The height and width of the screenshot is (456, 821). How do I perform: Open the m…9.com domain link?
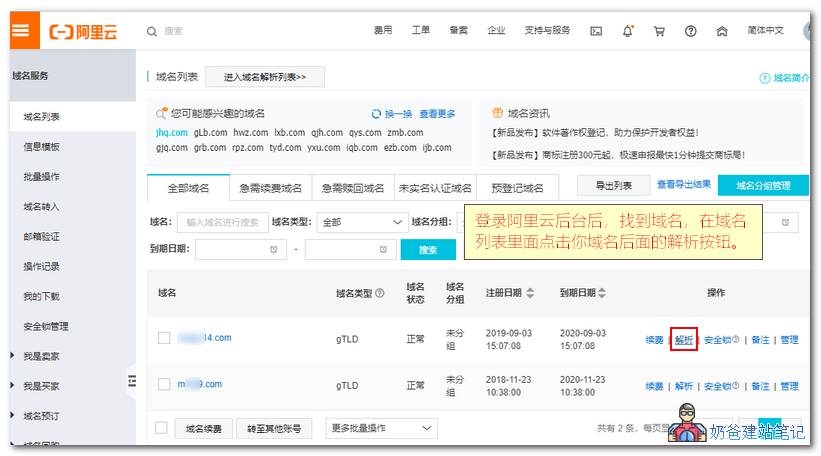(199, 384)
